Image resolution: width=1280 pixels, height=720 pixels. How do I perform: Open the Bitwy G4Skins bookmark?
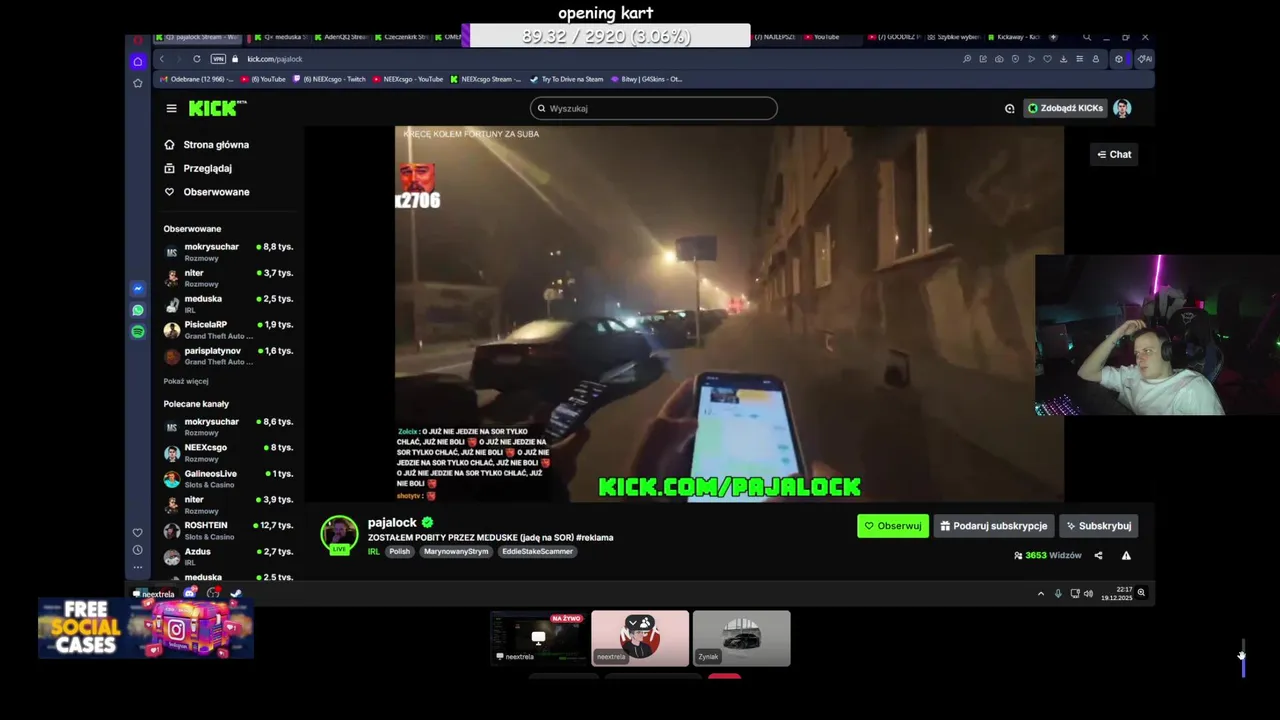646,79
